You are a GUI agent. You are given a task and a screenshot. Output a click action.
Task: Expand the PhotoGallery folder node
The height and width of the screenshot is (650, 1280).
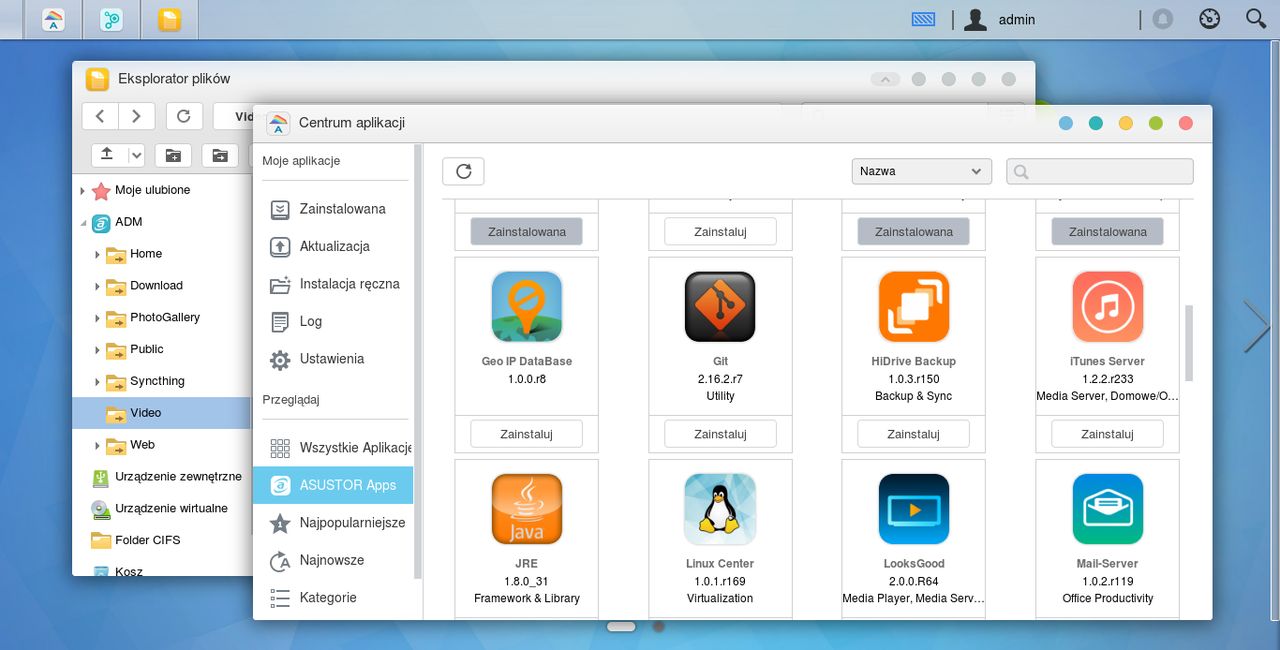tap(97, 318)
